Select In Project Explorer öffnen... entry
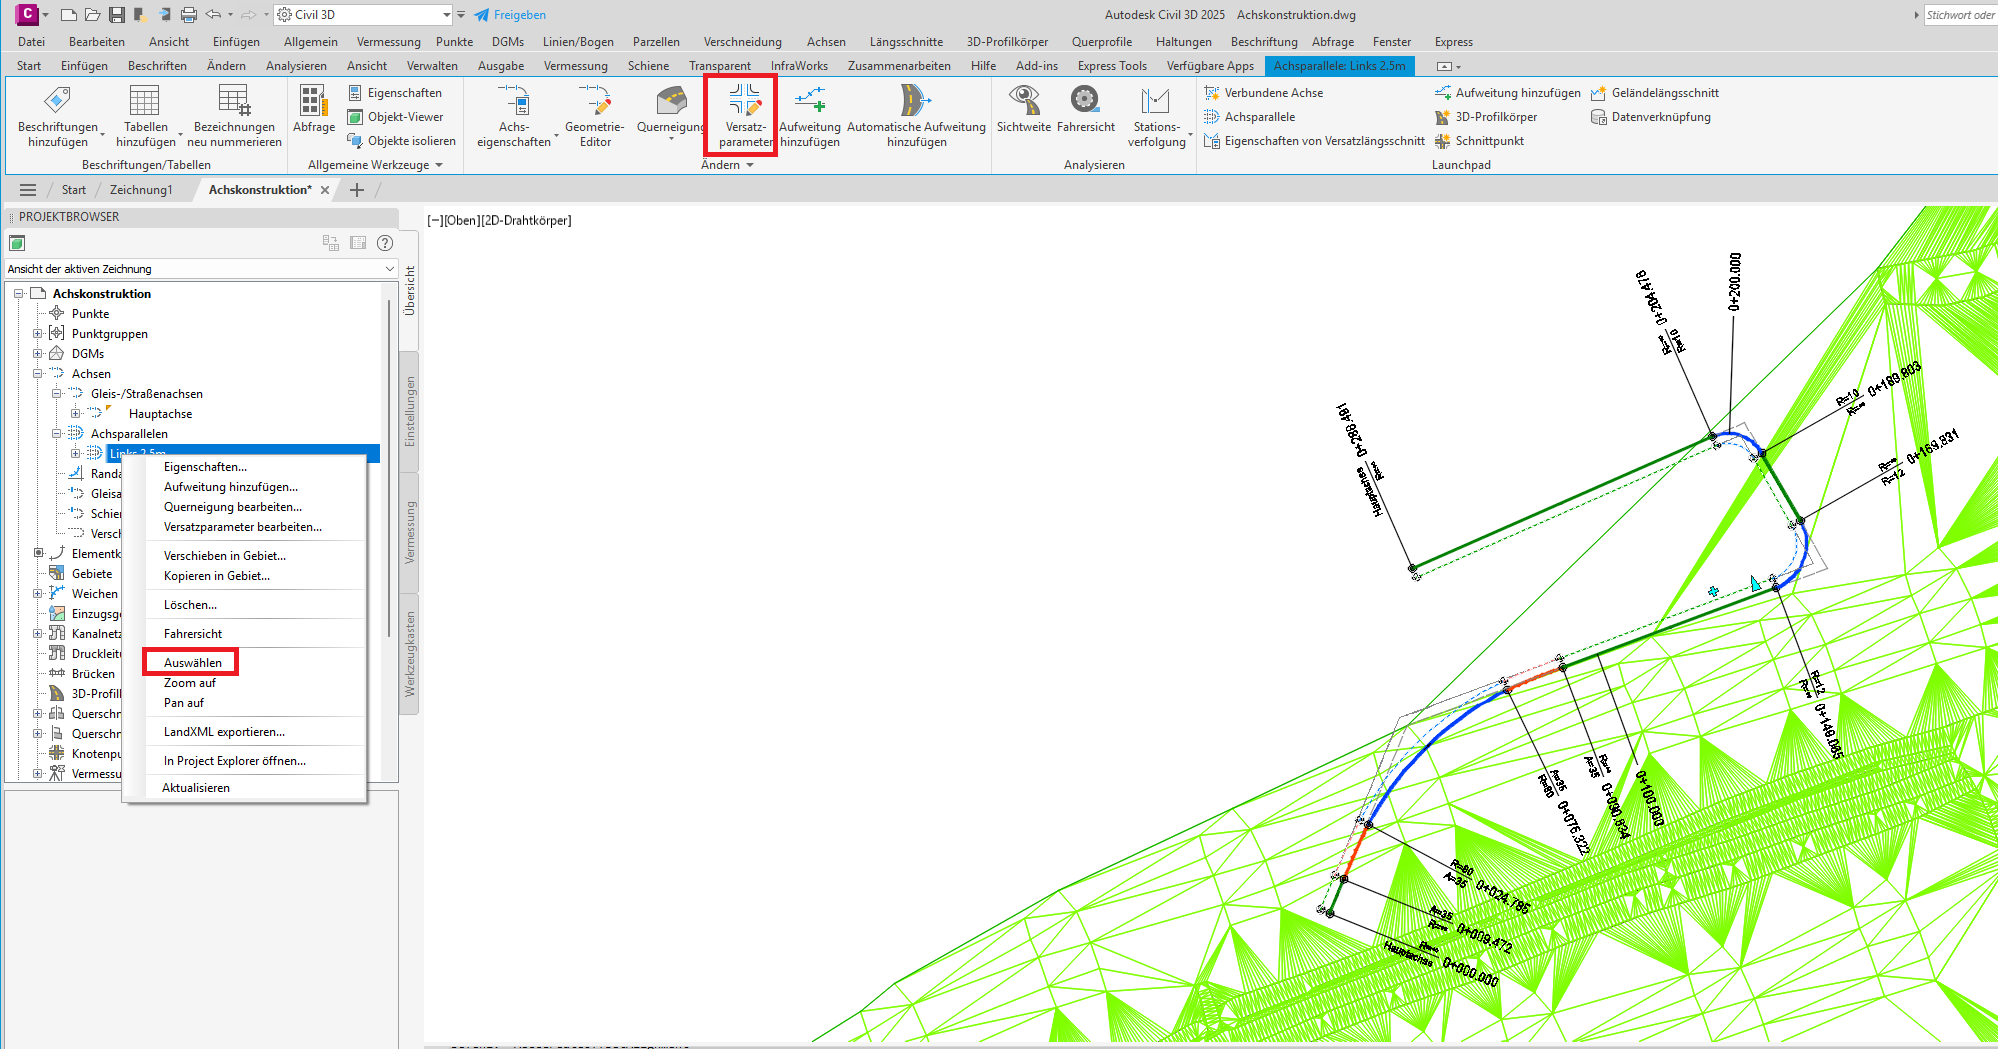This screenshot has height=1049, width=1998. tap(235, 761)
